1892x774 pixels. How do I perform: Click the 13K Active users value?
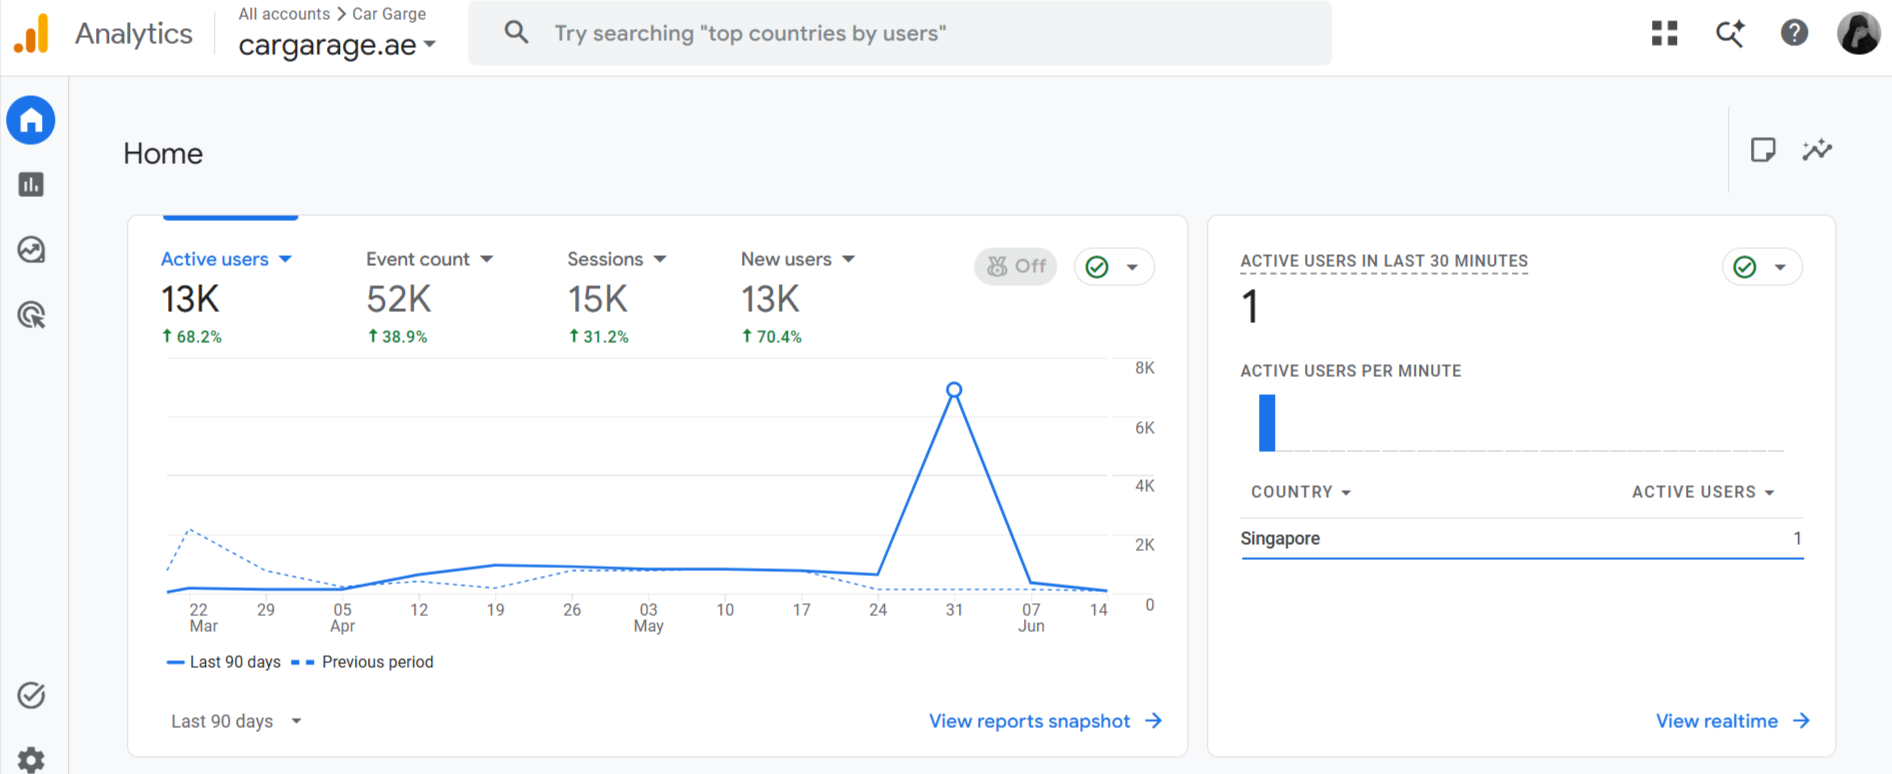tap(190, 299)
